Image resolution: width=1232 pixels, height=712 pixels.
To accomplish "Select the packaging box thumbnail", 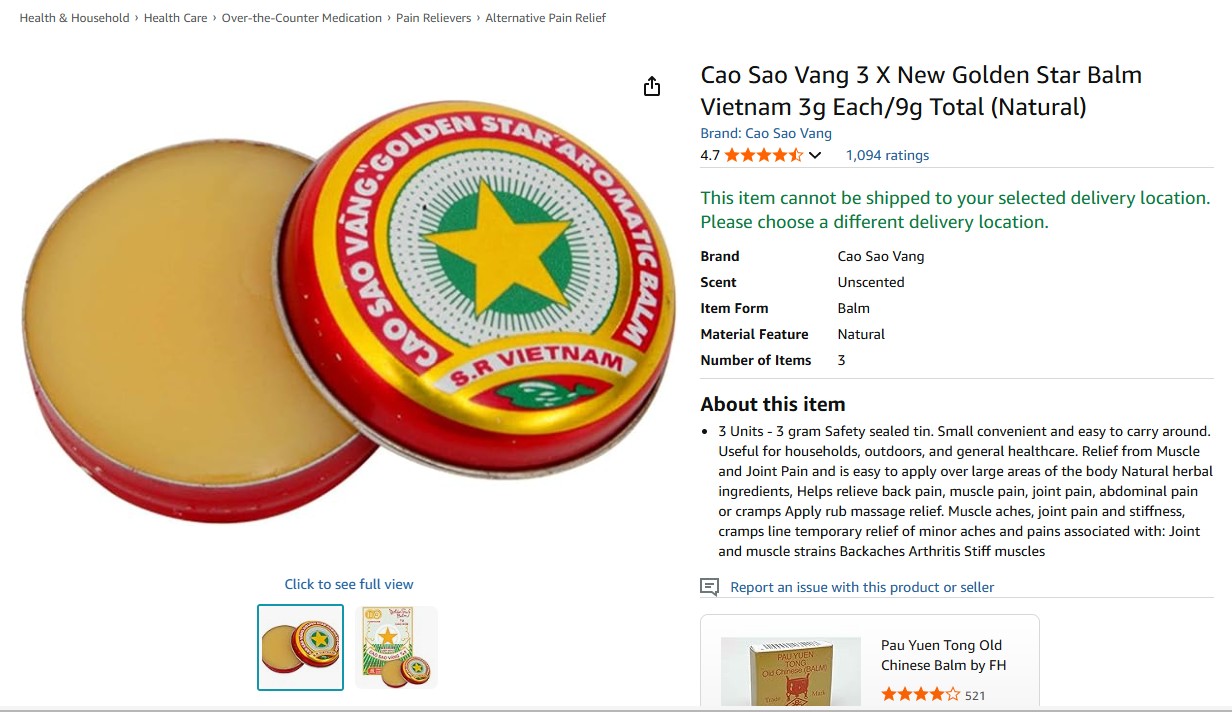I will click(398, 647).
